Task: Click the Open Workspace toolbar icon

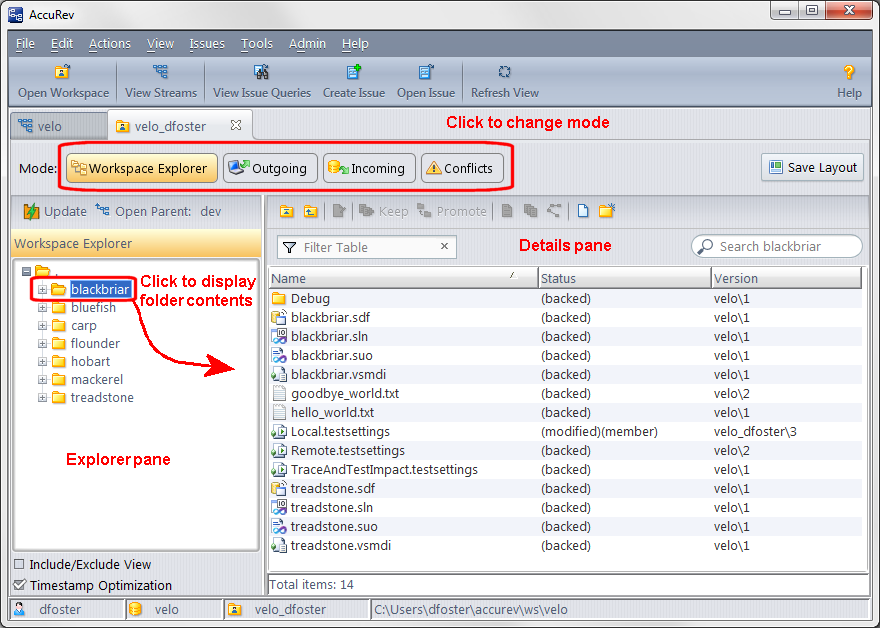Action: pos(63,73)
